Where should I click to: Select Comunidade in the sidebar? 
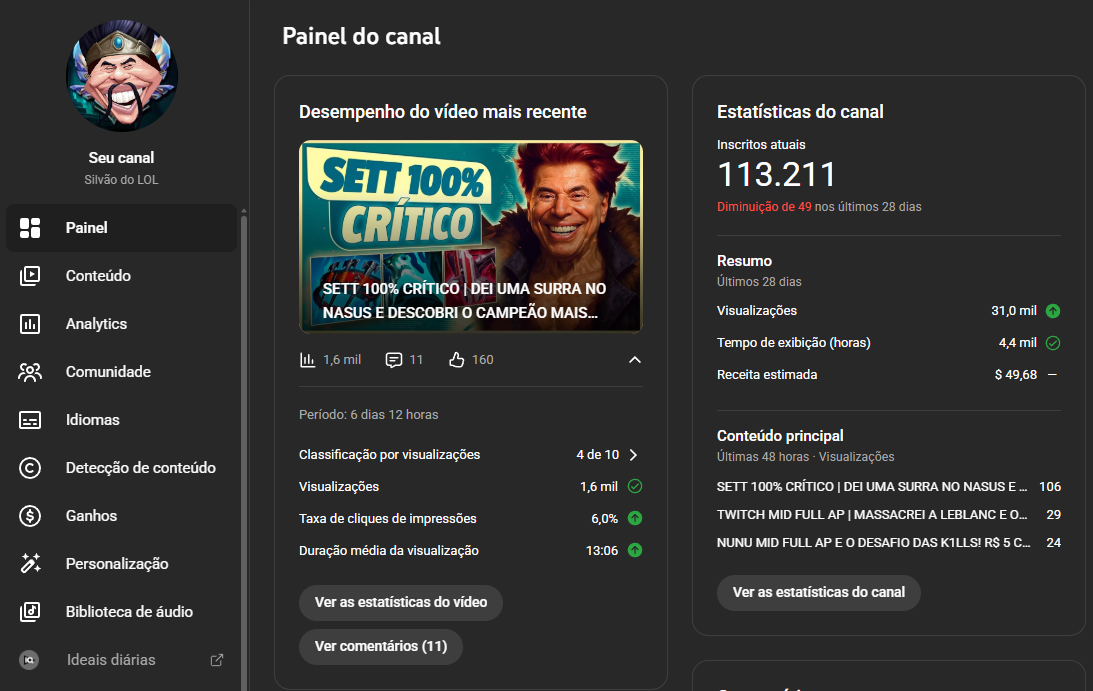(x=121, y=372)
